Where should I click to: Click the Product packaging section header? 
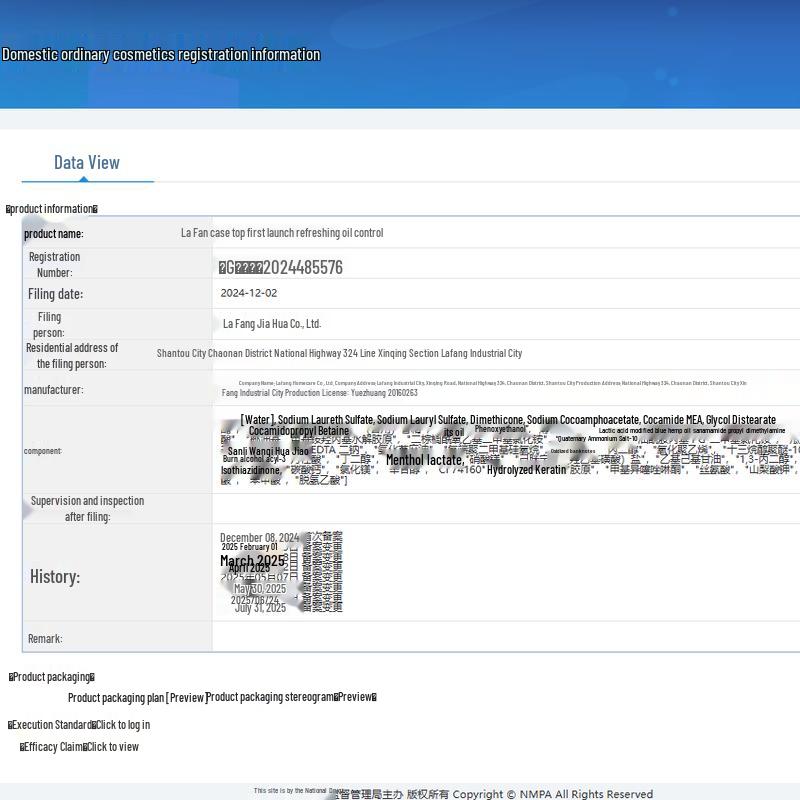(x=52, y=677)
